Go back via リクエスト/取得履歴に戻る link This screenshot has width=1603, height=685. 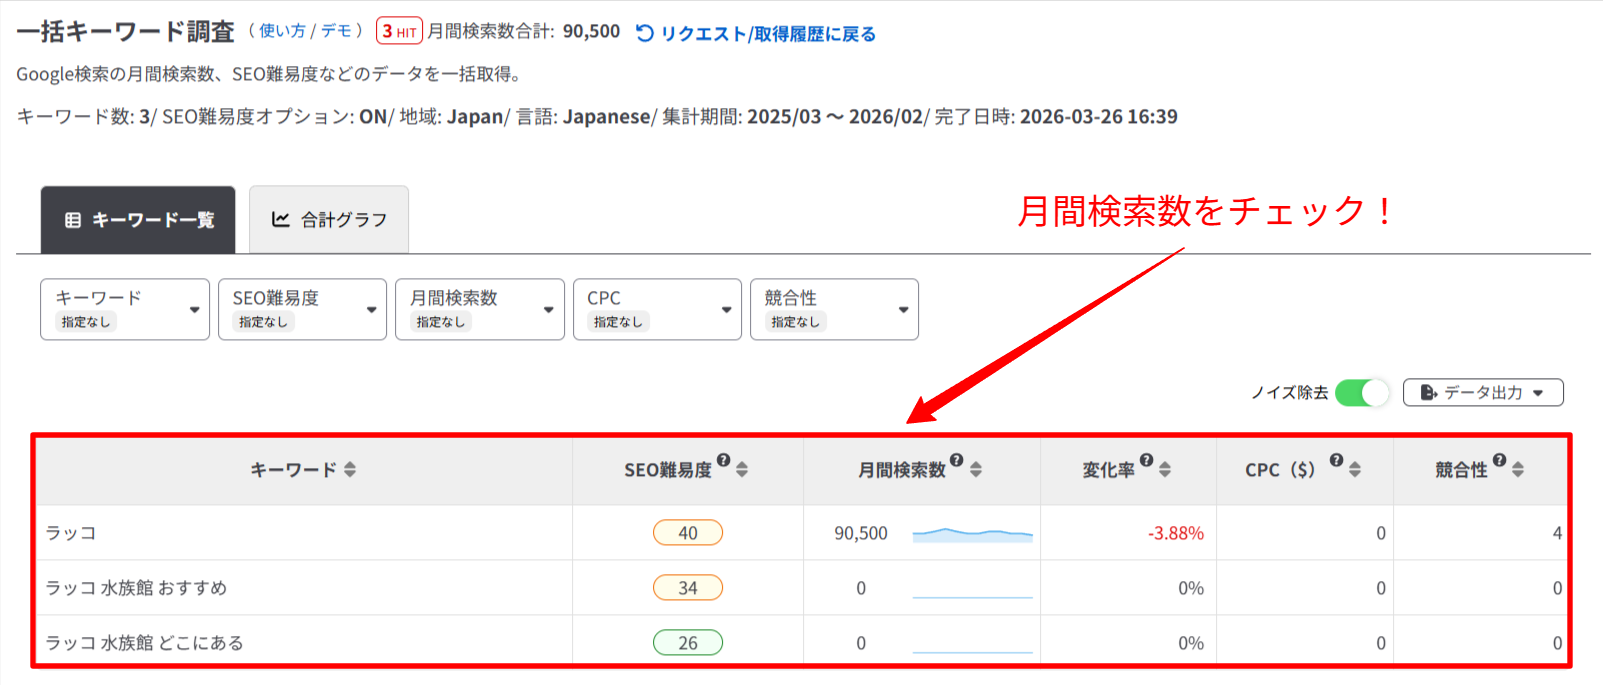(x=756, y=34)
